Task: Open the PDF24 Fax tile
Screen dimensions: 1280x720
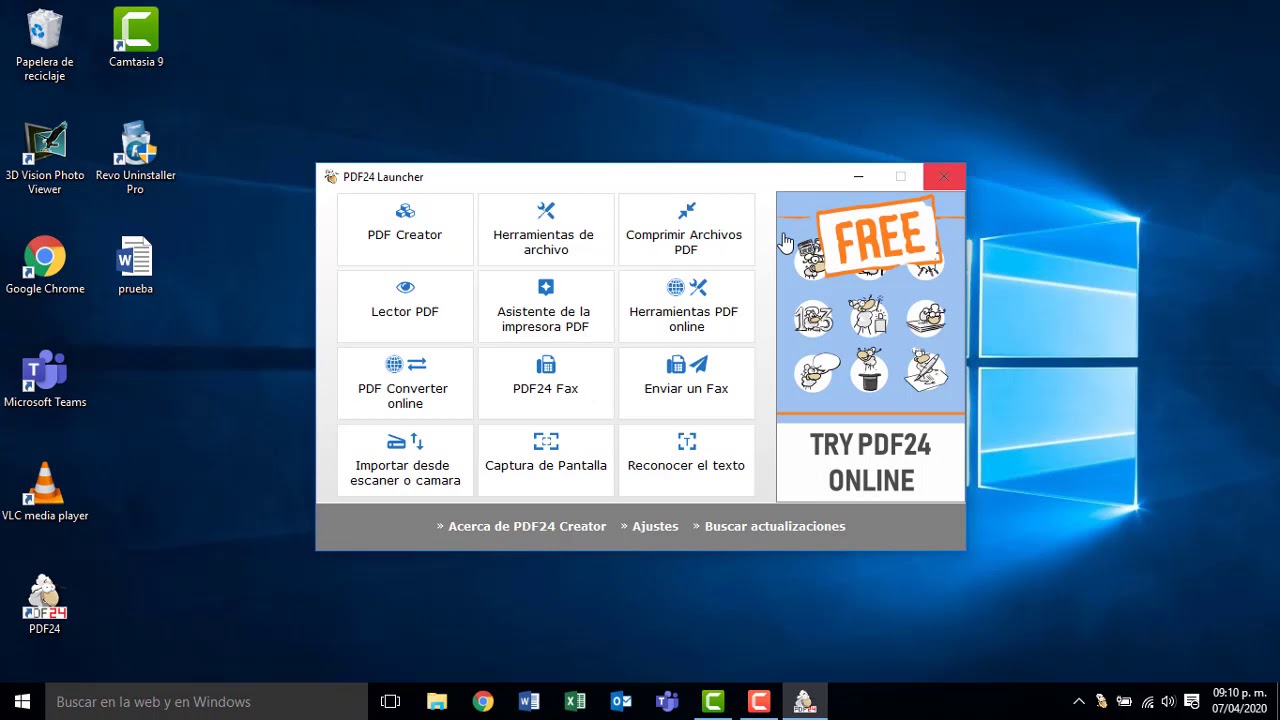Action: (x=546, y=383)
